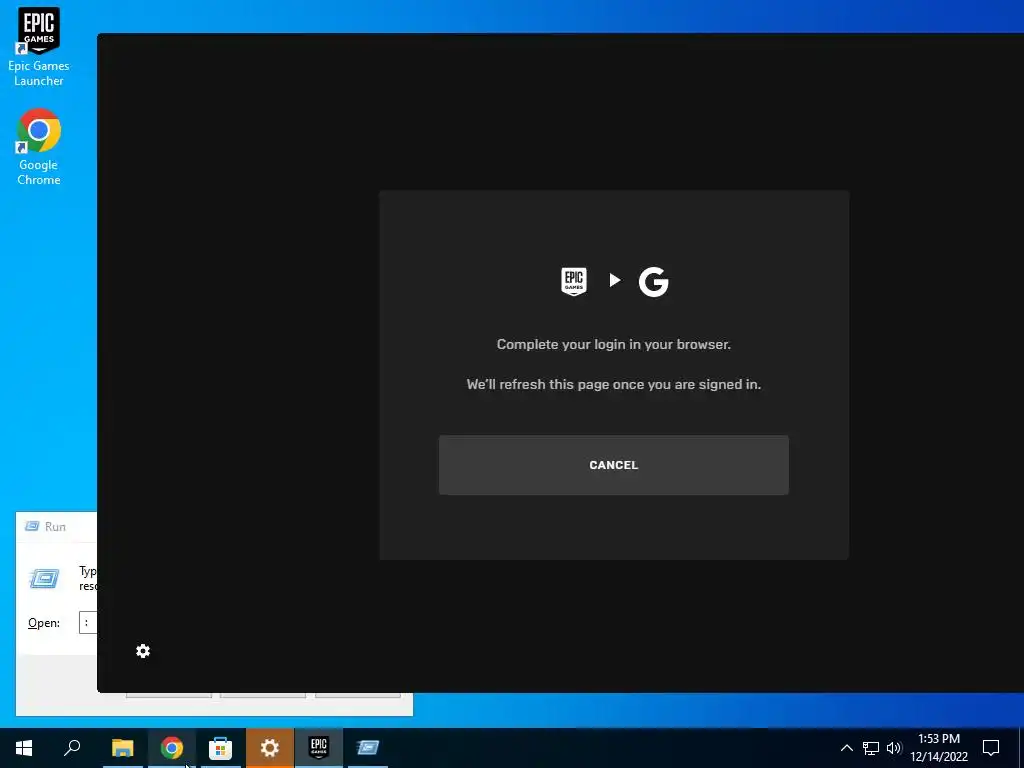Switch to Run dialog in taskbar
This screenshot has width=1024, height=768.
[368, 748]
